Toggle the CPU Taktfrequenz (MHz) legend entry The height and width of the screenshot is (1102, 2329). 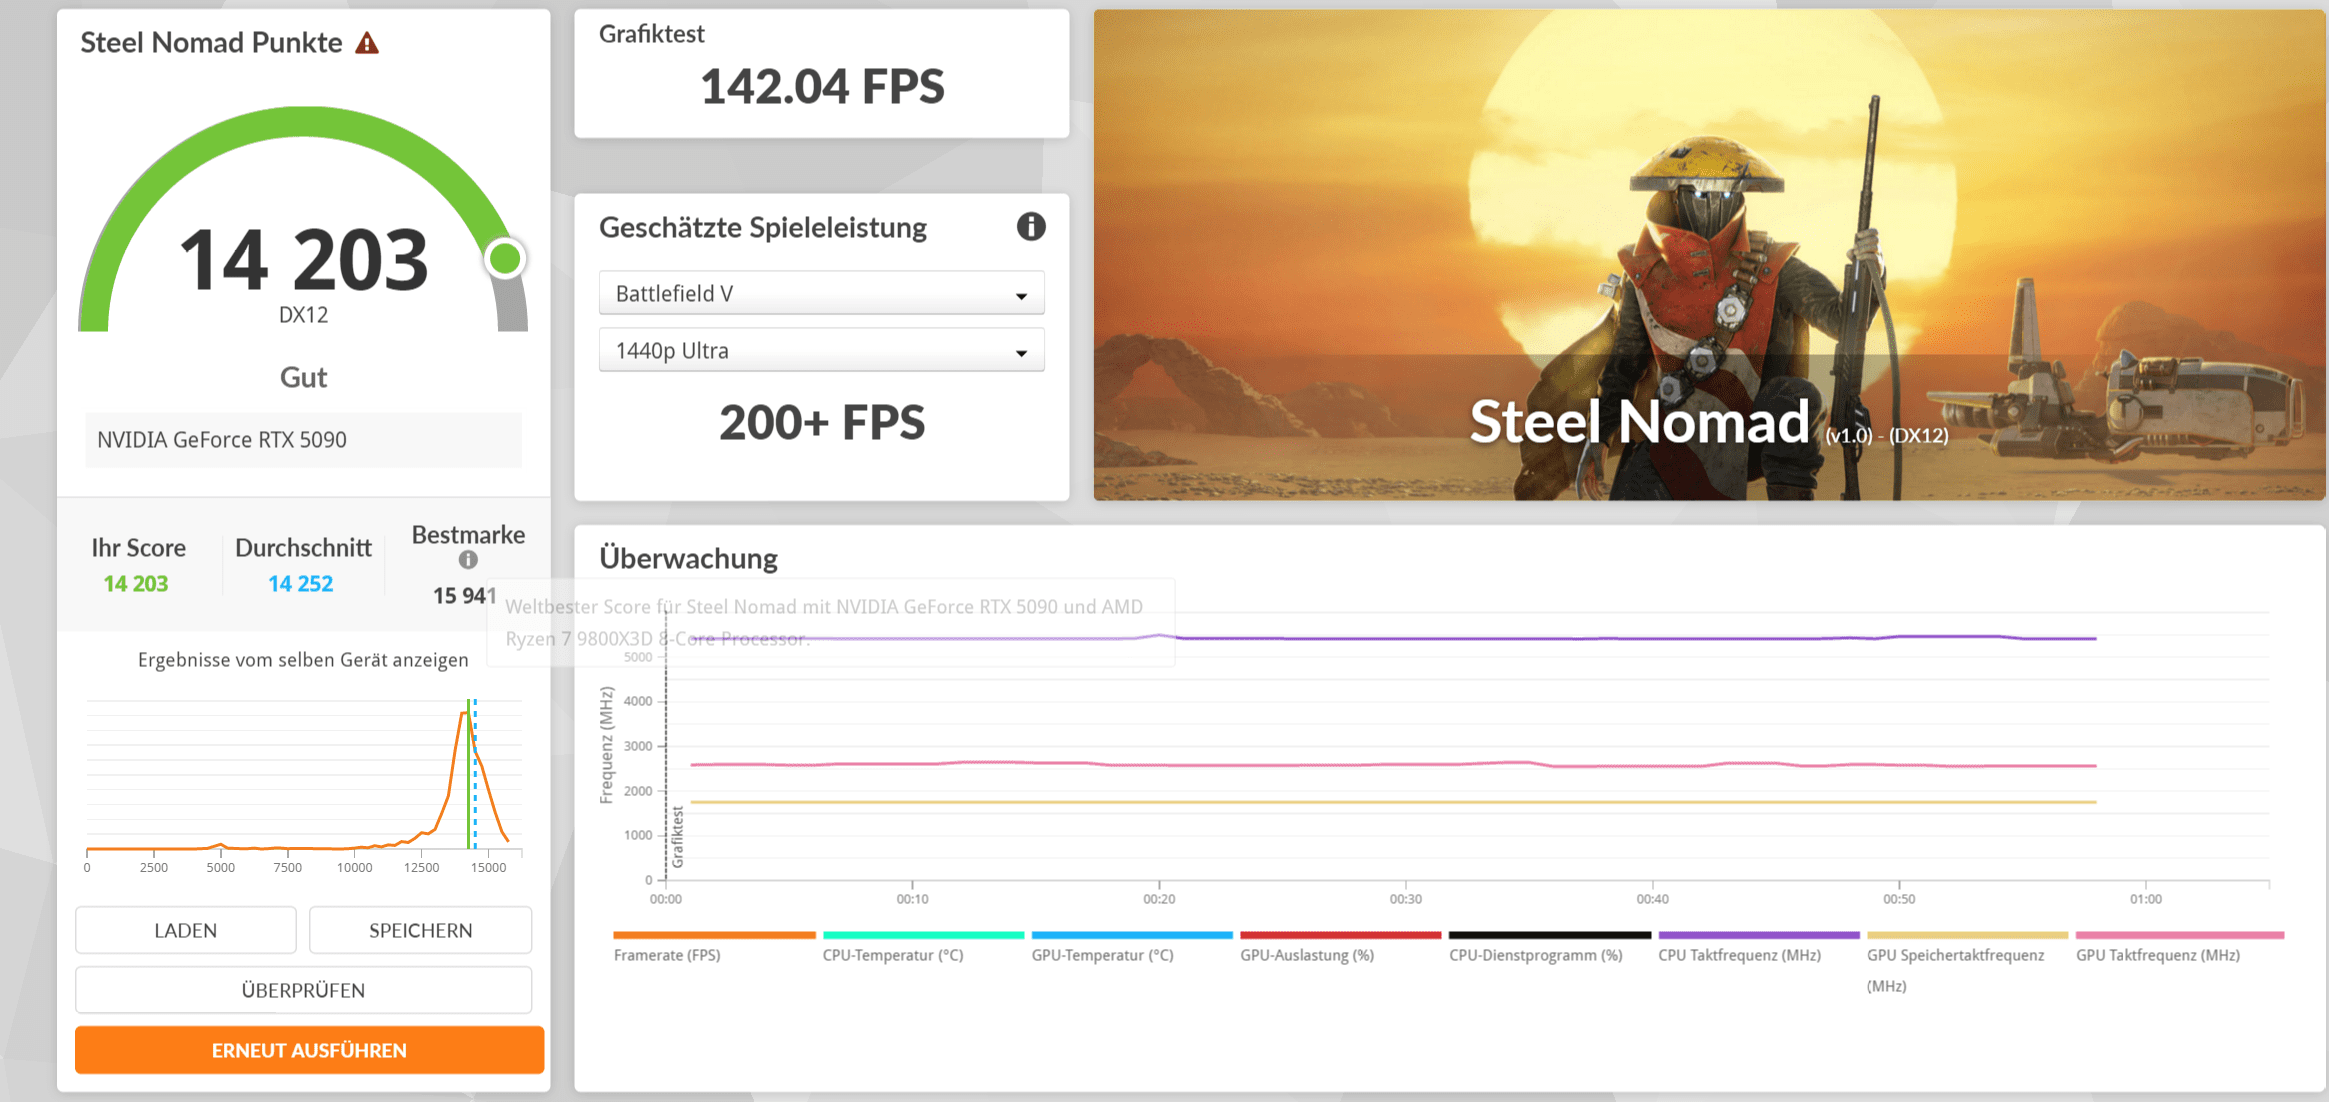tap(1739, 955)
